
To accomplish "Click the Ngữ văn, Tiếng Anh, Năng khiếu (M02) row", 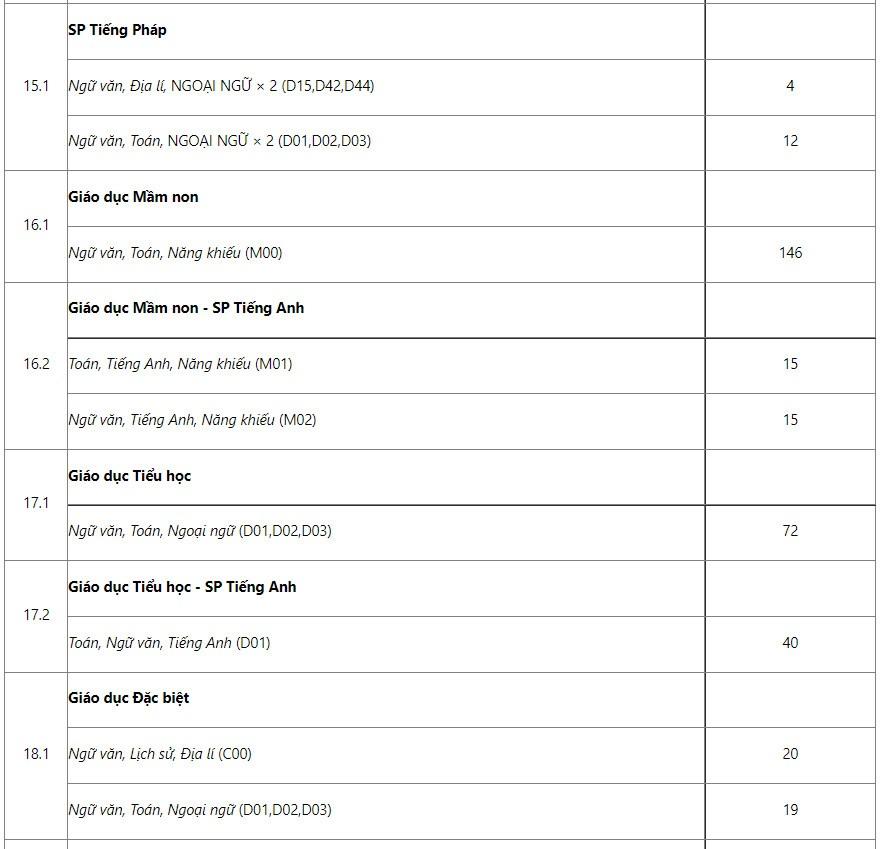I will pyautogui.click(x=192, y=420).
